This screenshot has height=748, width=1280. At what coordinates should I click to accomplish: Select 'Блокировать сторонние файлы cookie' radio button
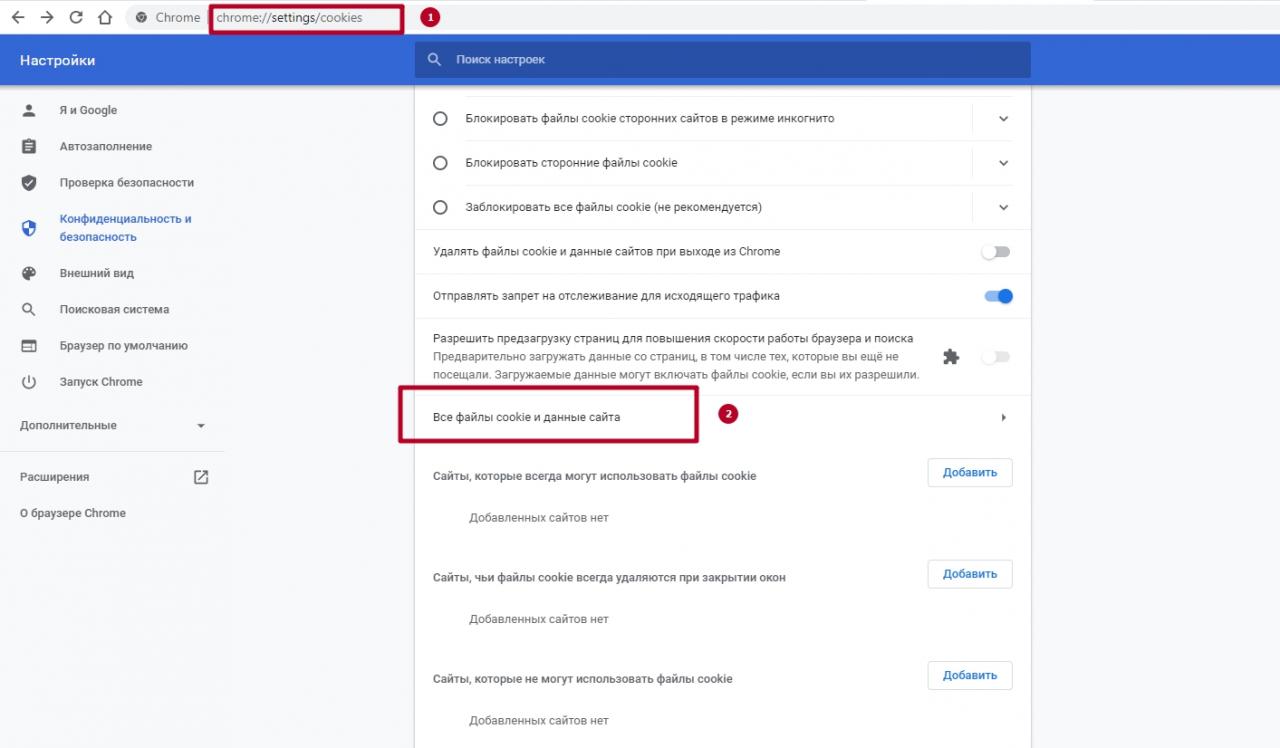[440, 162]
